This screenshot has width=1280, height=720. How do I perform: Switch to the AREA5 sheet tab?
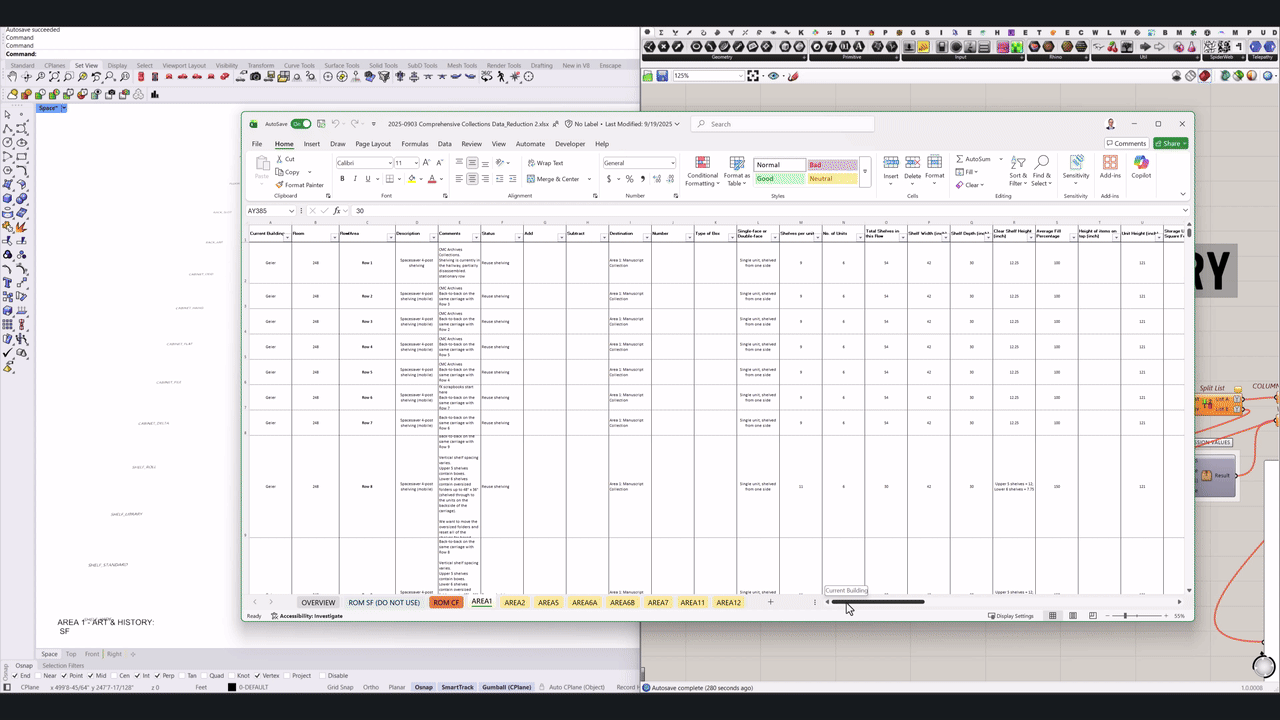coord(548,602)
